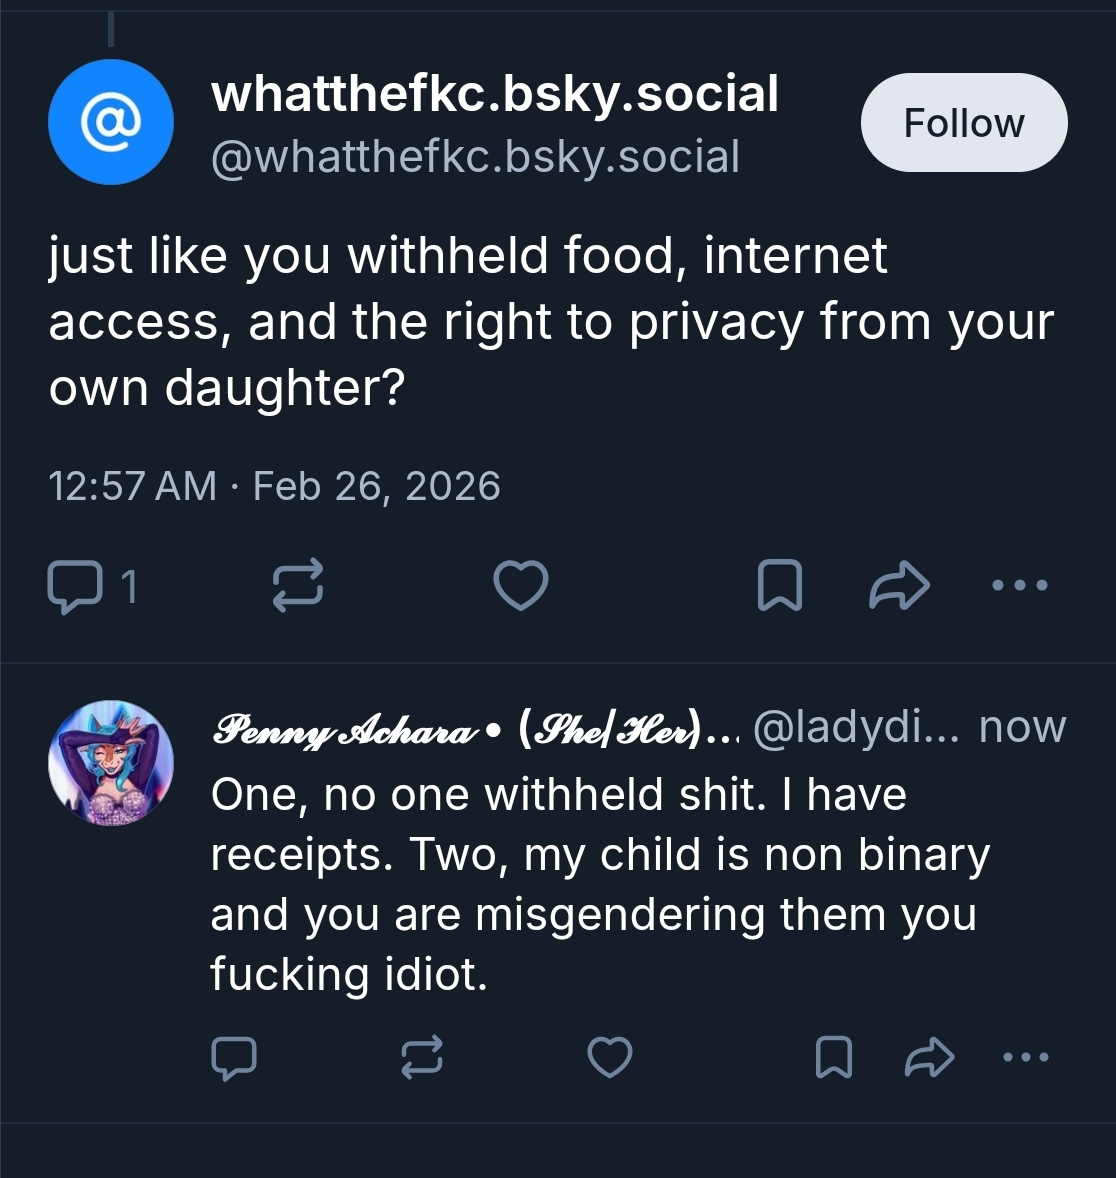Screen dimensions: 1116x1178
Task: Tap the @whatthefkc.bsky.social handle
Action: pos(475,157)
